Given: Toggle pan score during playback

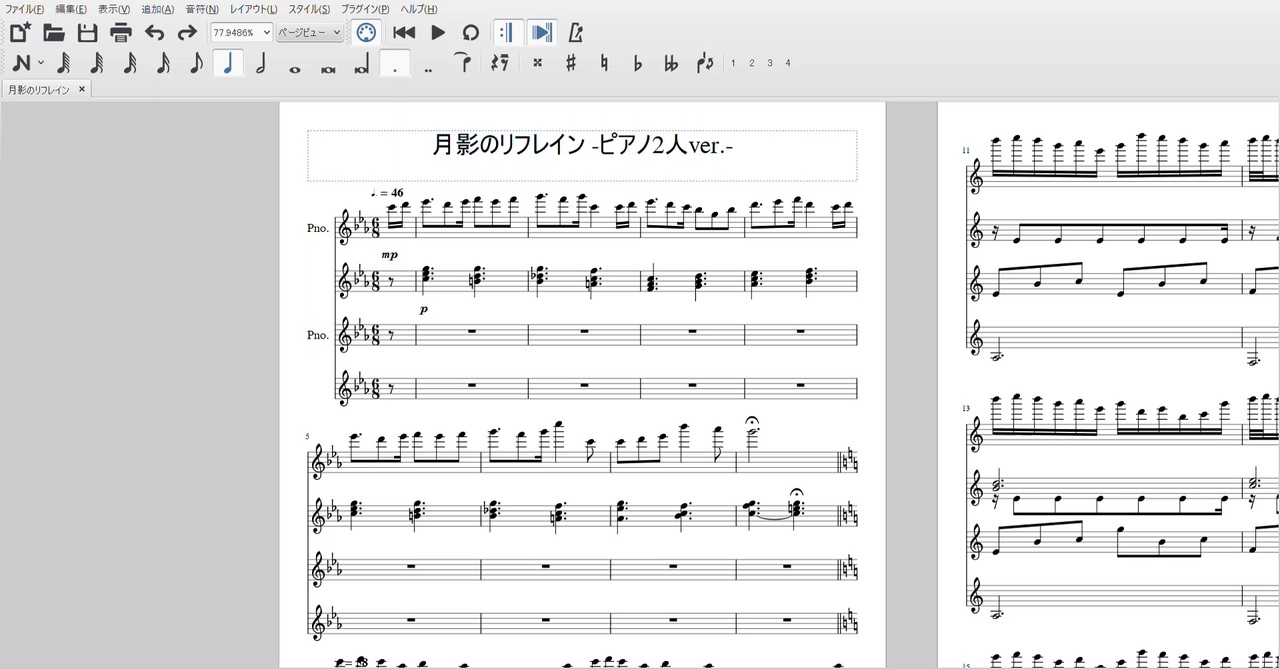Looking at the screenshot, I should [x=541, y=32].
